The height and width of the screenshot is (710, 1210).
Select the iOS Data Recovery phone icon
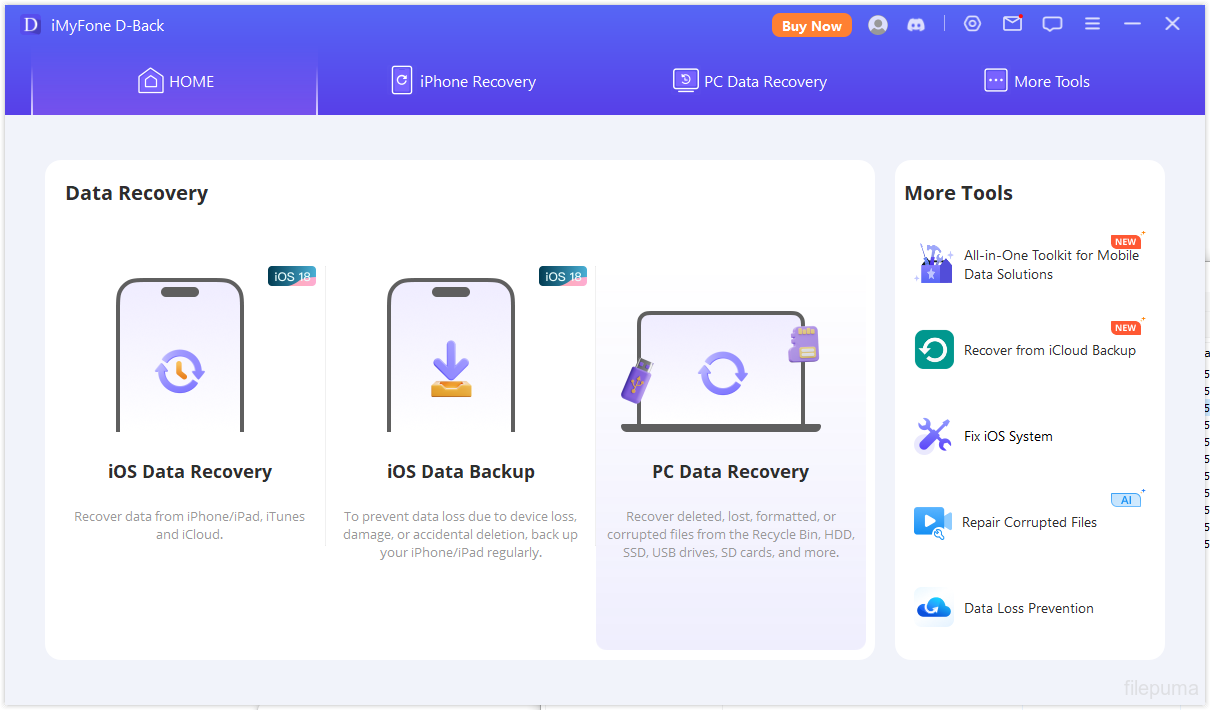point(180,356)
